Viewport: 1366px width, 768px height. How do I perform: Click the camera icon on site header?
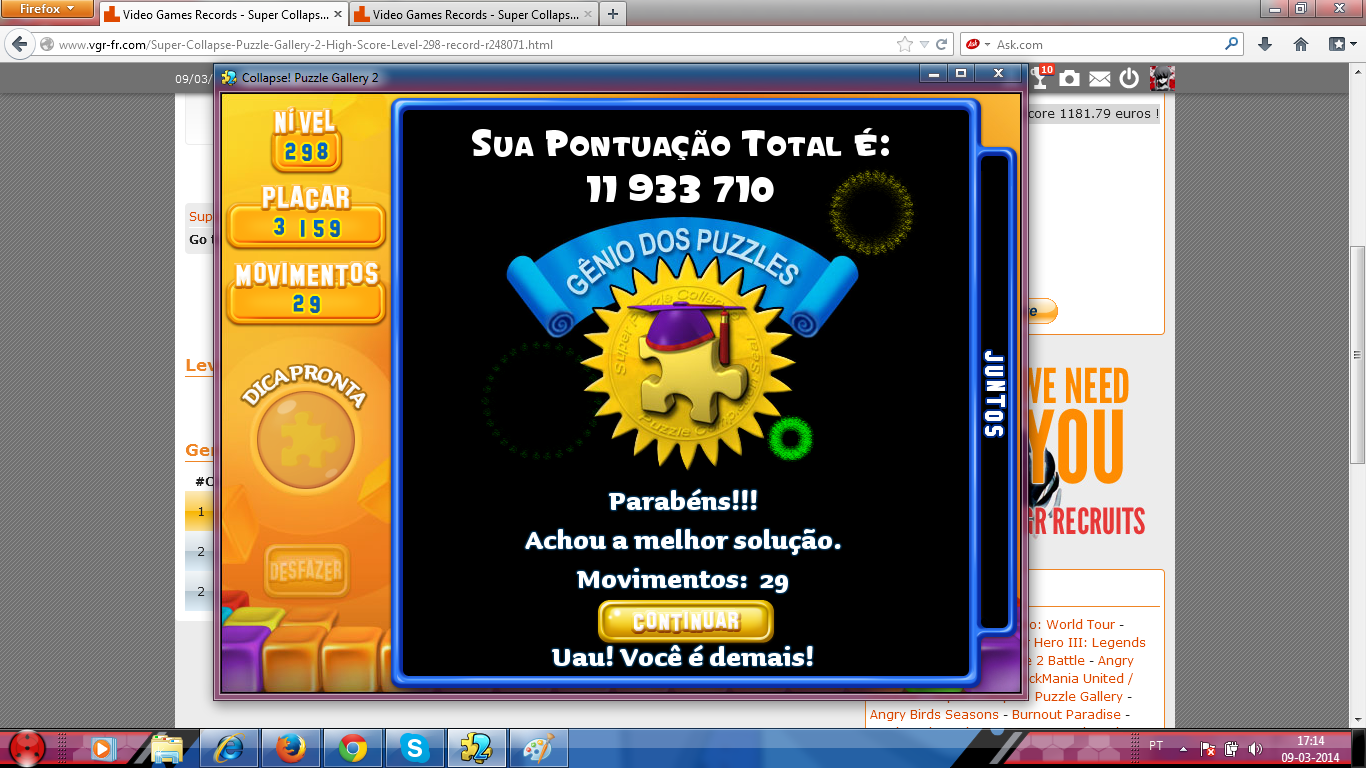tap(1069, 78)
